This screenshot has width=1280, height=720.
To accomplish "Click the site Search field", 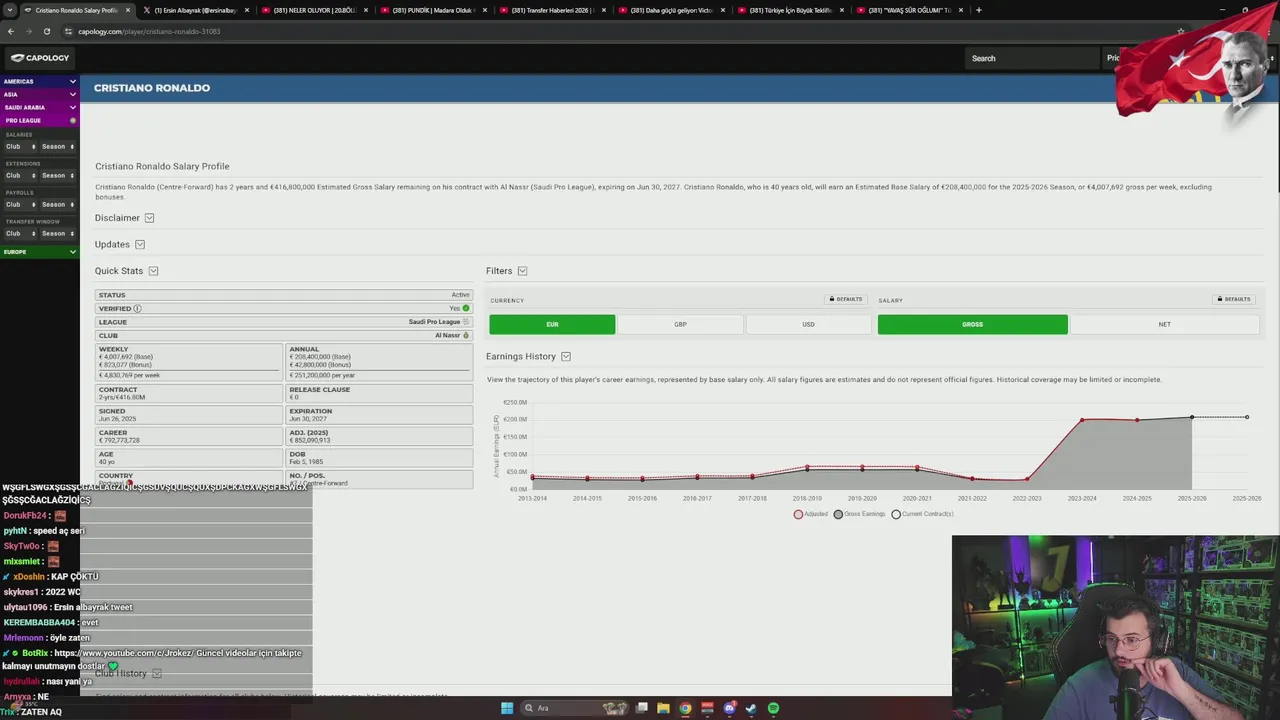I will click(1032, 58).
